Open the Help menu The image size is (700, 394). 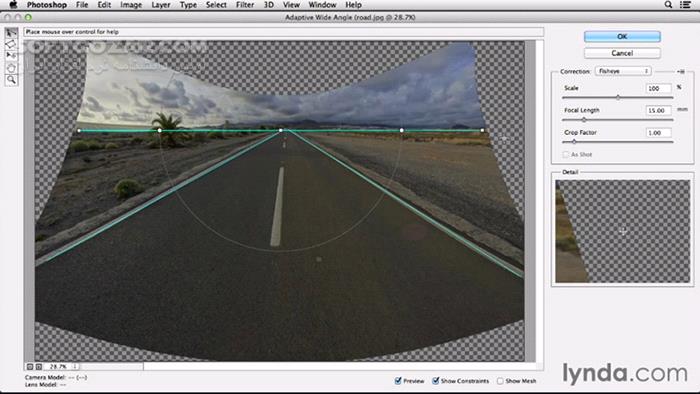point(353,5)
